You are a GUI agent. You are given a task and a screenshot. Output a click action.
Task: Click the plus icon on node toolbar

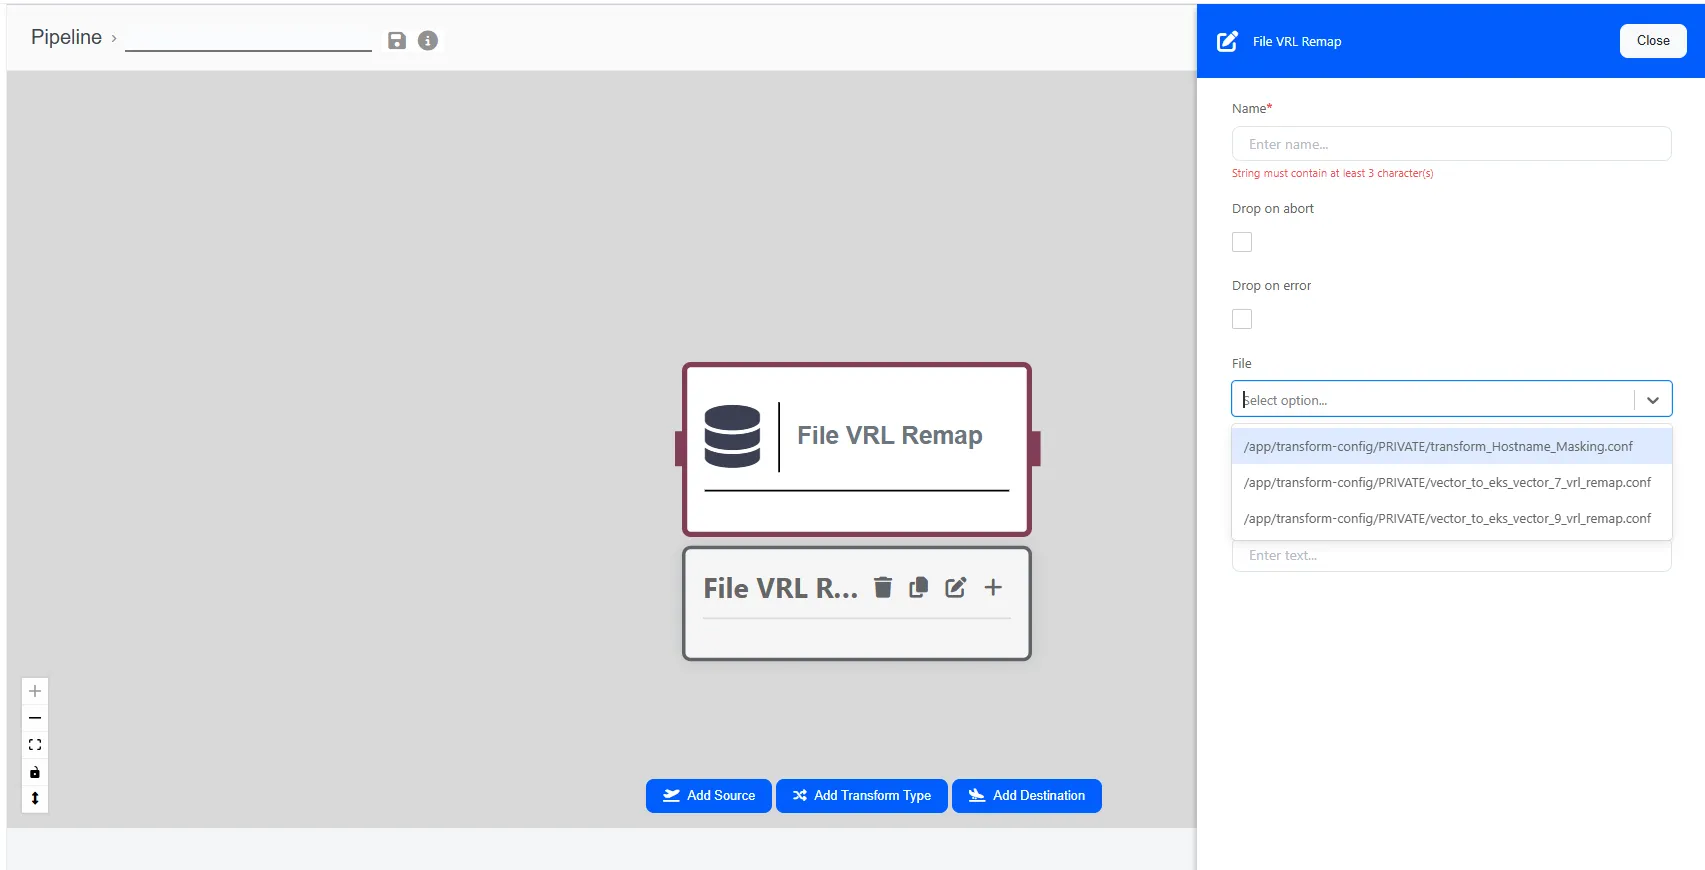pyautogui.click(x=993, y=587)
